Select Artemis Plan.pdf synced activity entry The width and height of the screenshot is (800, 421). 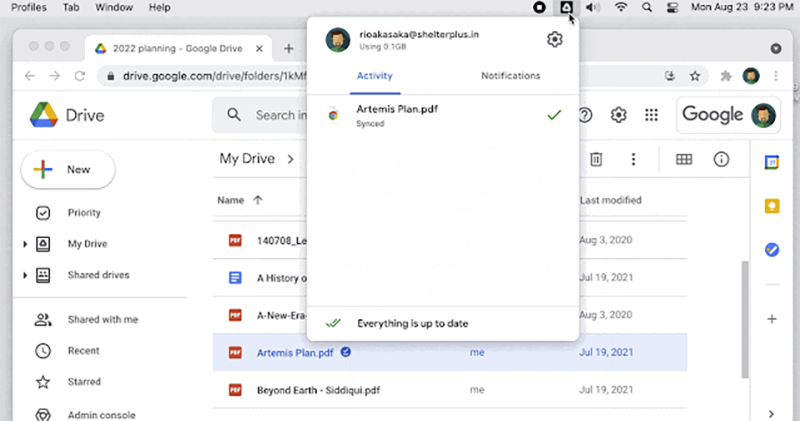click(443, 115)
